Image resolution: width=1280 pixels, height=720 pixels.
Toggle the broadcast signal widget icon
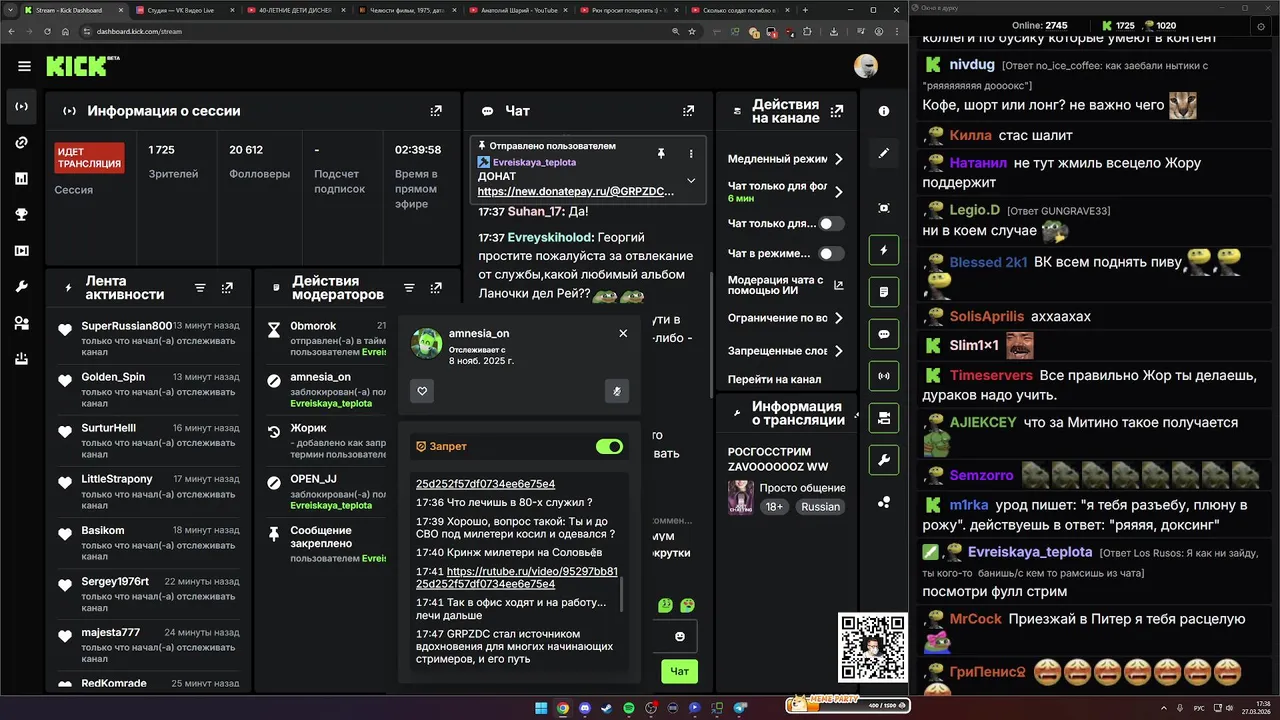[884, 376]
